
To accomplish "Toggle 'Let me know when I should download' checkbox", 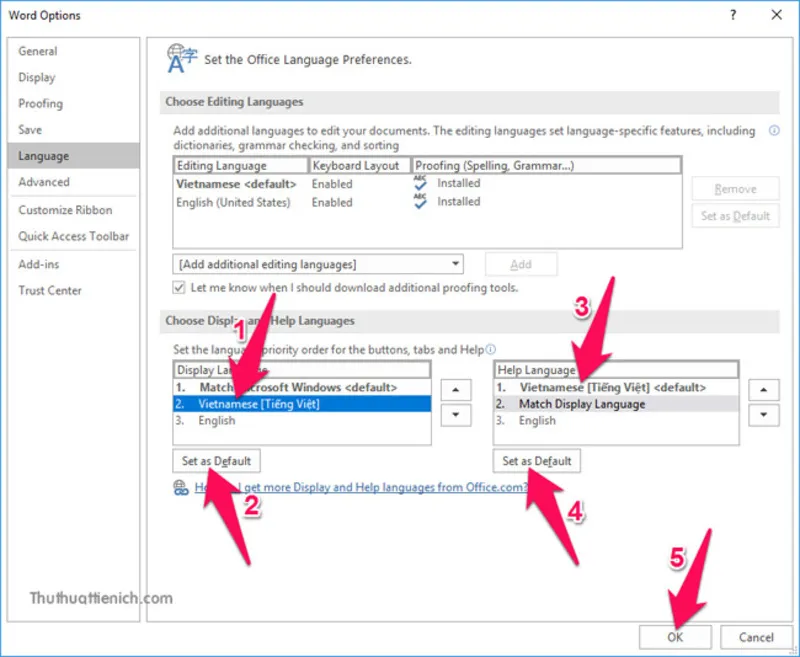I will coord(179,287).
